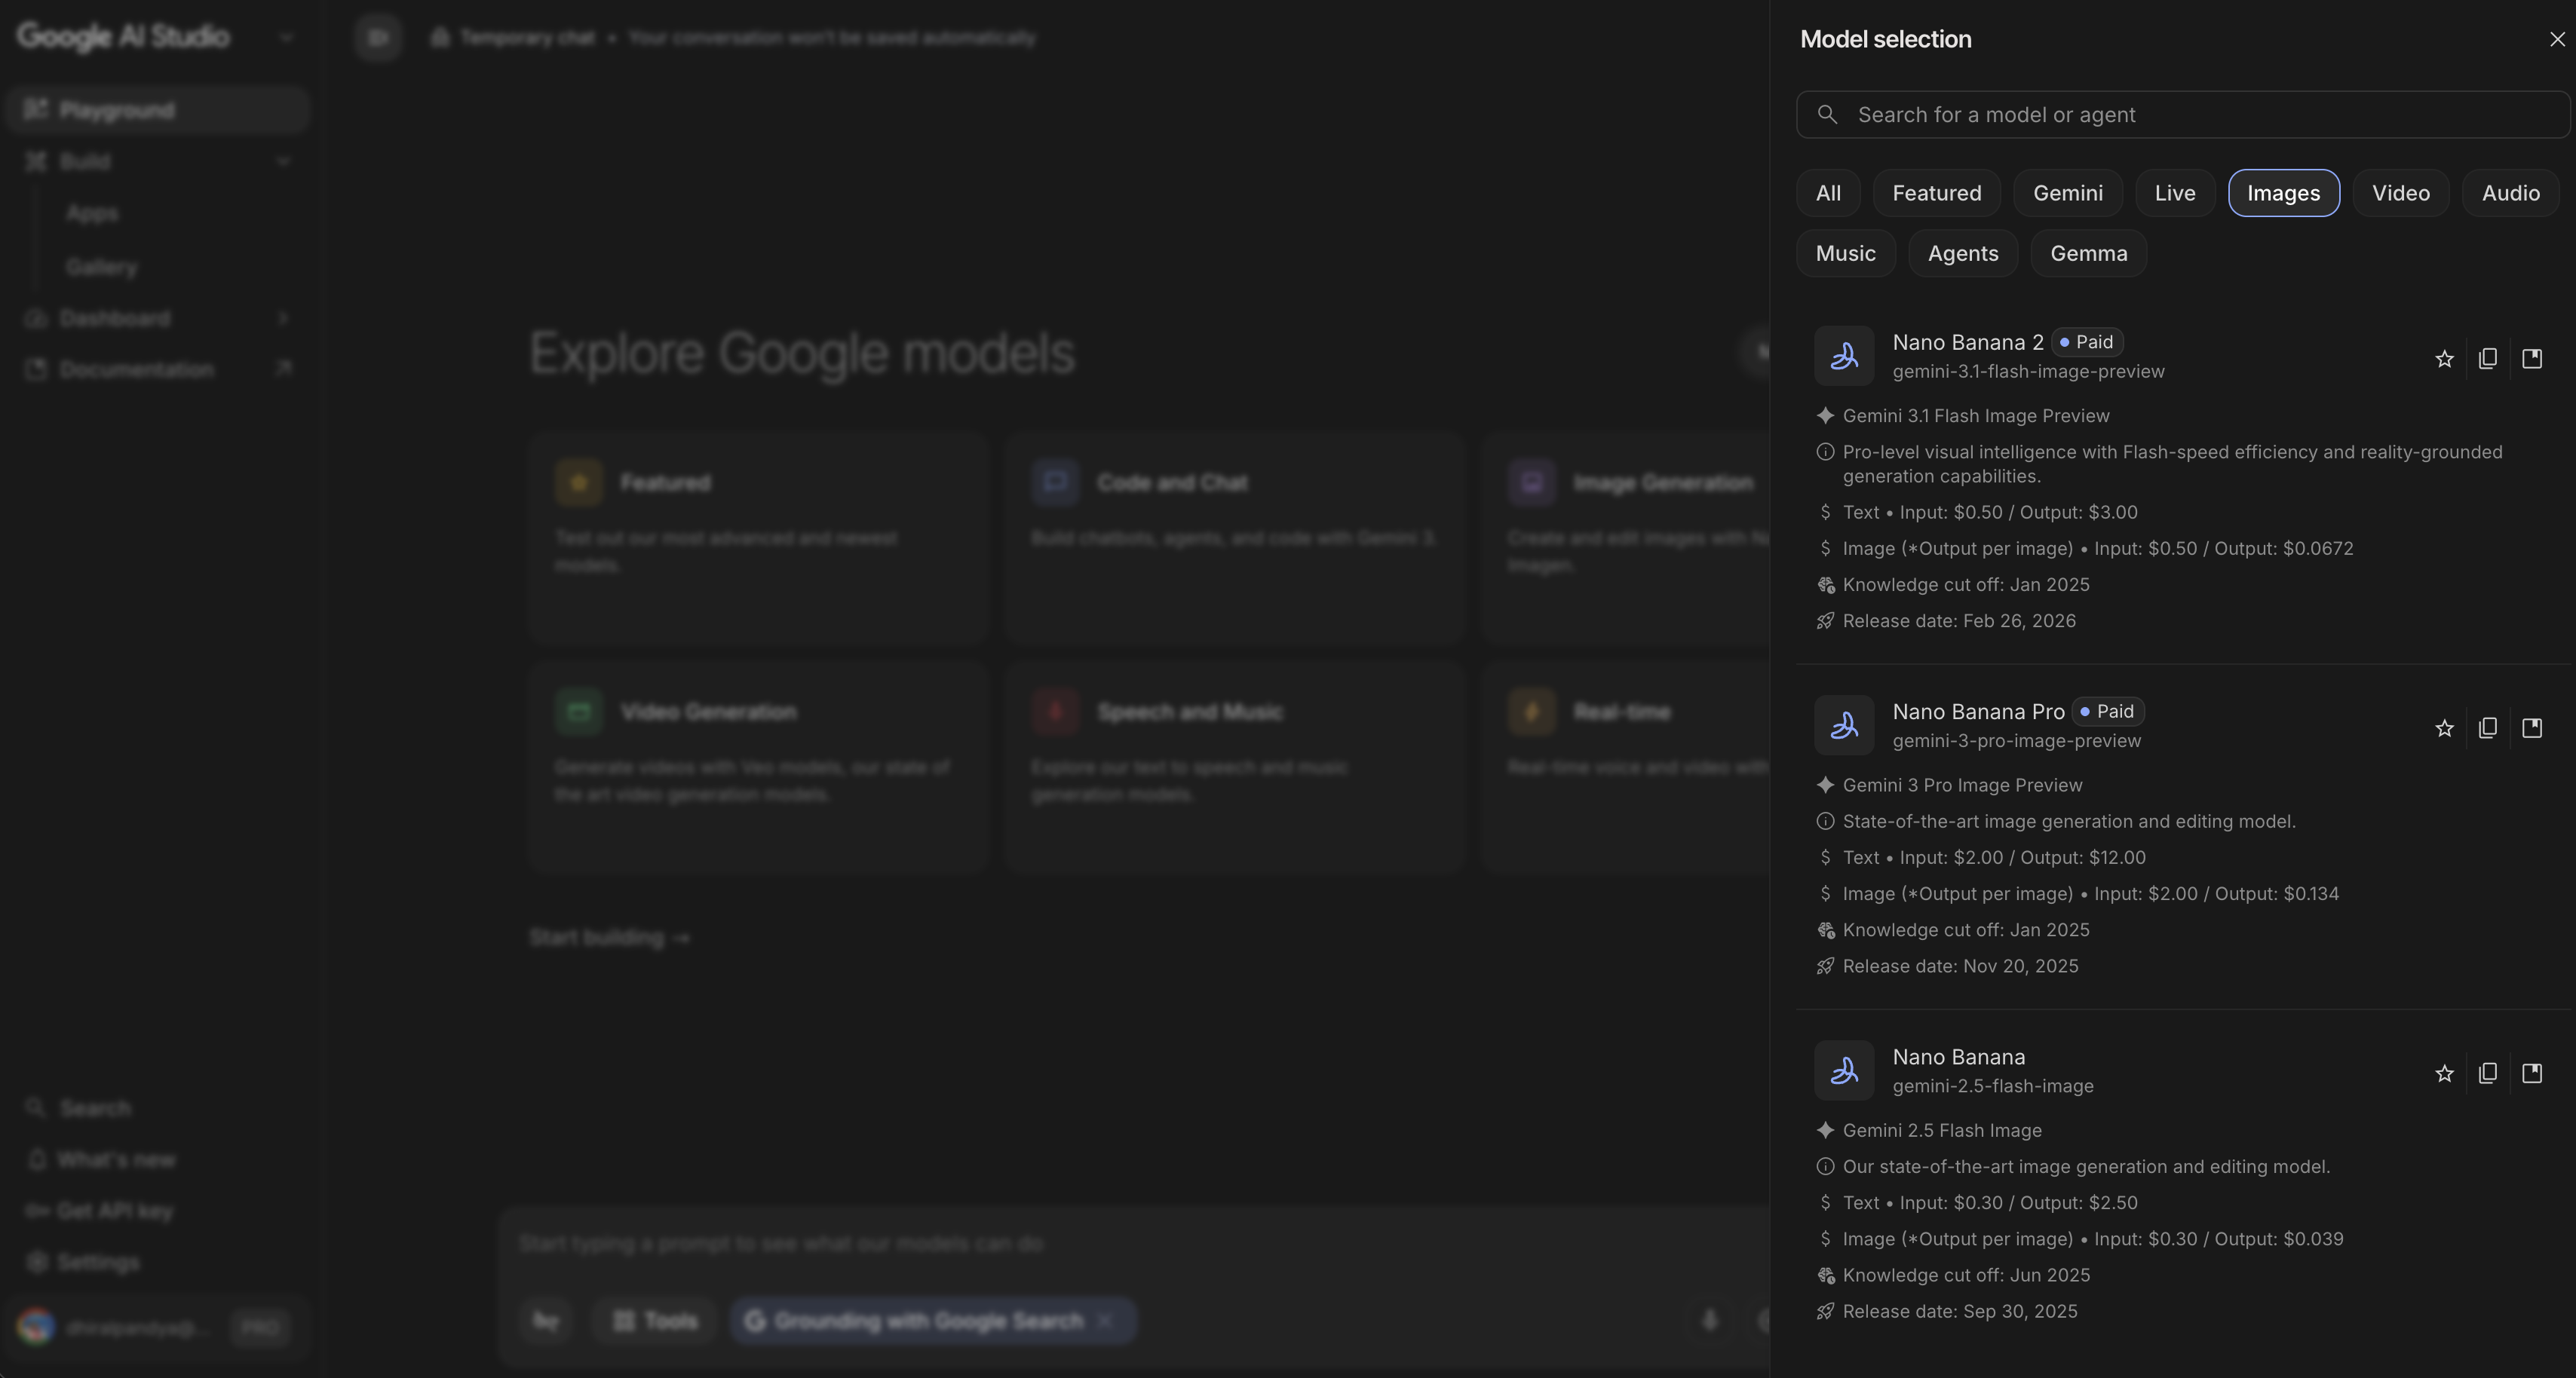The height and width of the screenshot is (1378, 2576).
Task: Copy the gemini-3-pro-image-preview model ID
Action: 2488,728
